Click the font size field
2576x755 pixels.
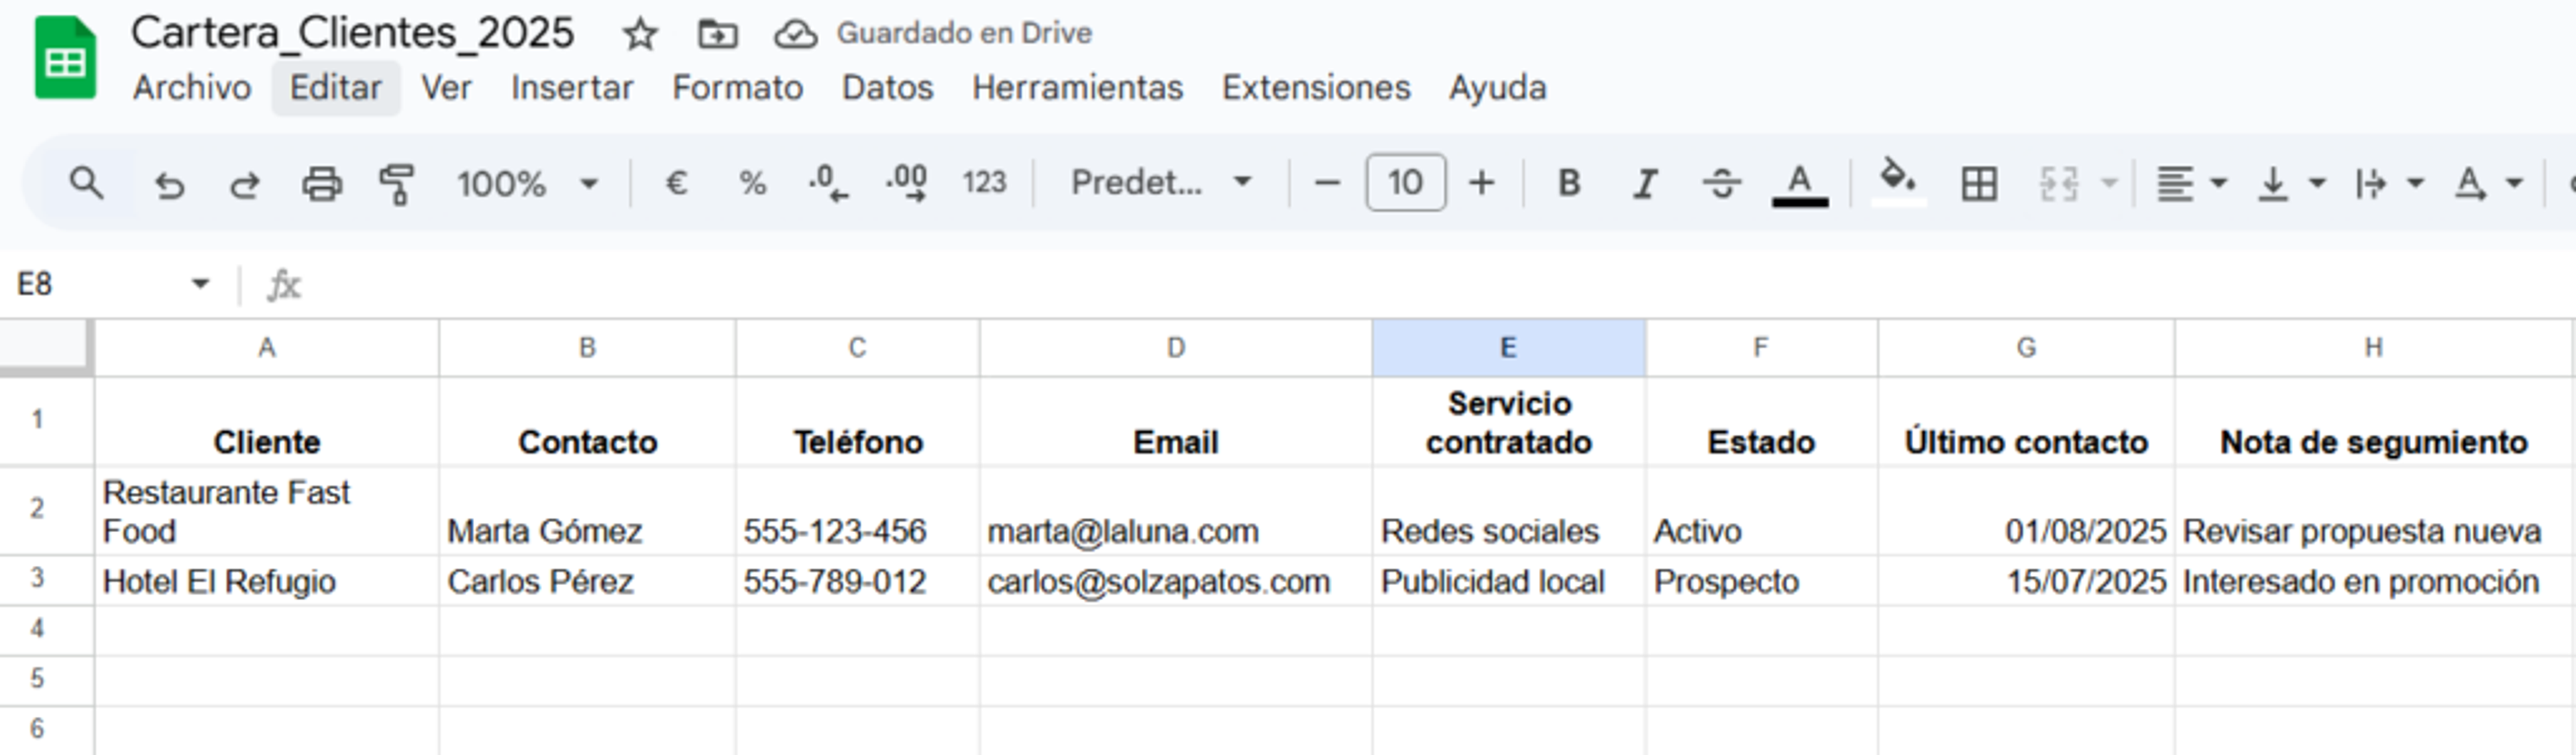point(1405,182)
